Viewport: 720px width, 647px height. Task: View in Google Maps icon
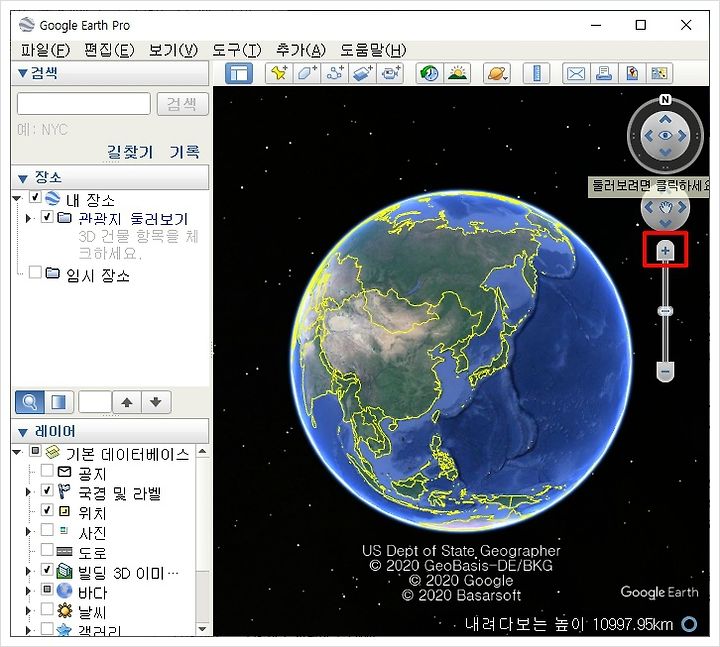pos(659,73)
